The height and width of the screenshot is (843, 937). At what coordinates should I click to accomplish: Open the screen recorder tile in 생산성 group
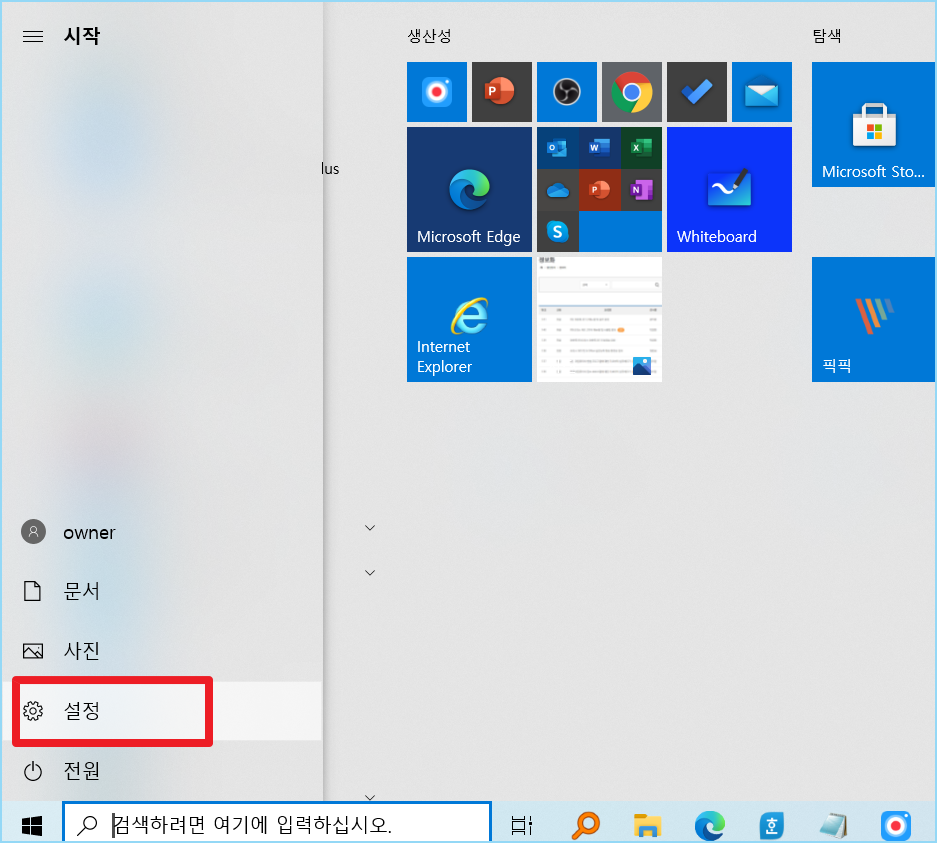(437, 92)
